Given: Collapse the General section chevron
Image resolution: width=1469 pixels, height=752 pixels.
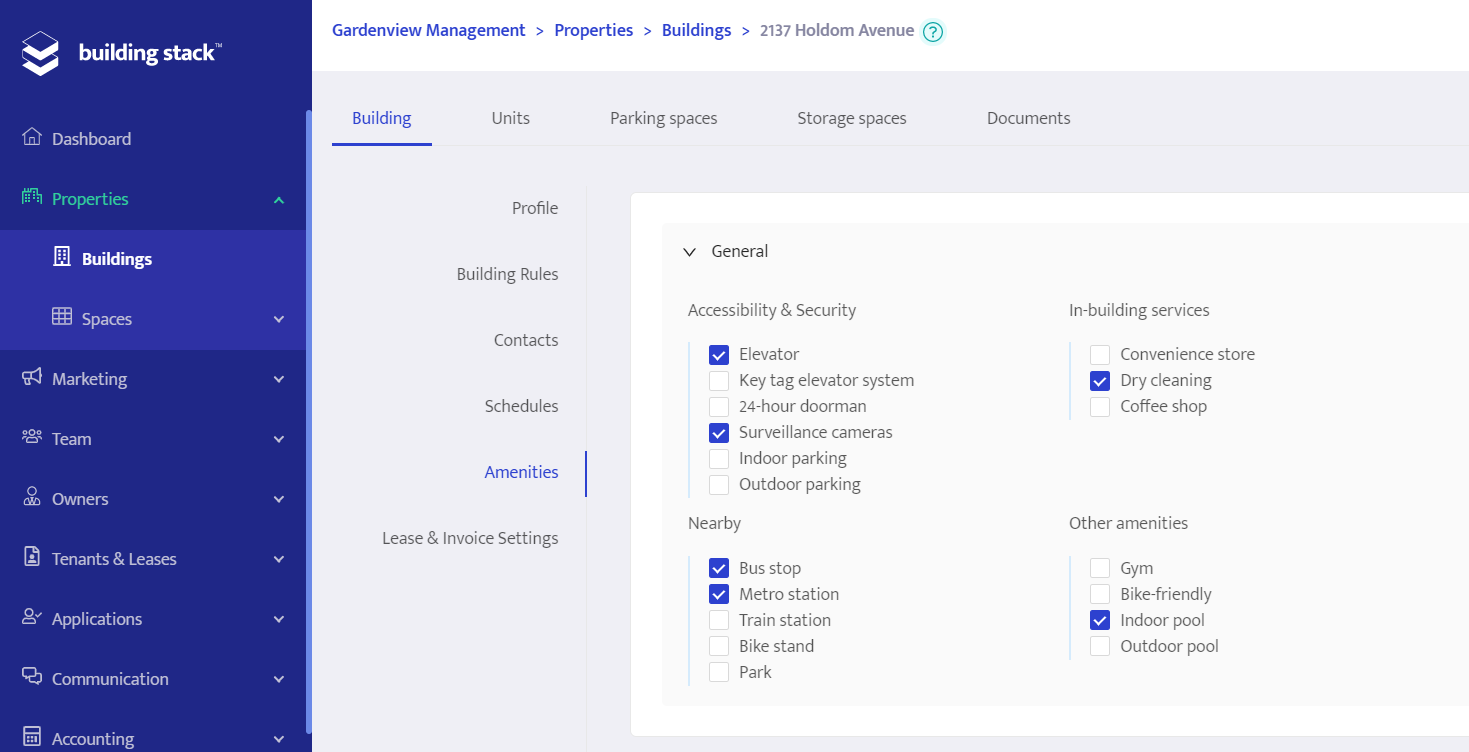Looking at the screenshot, I should [x=689, y=252].
